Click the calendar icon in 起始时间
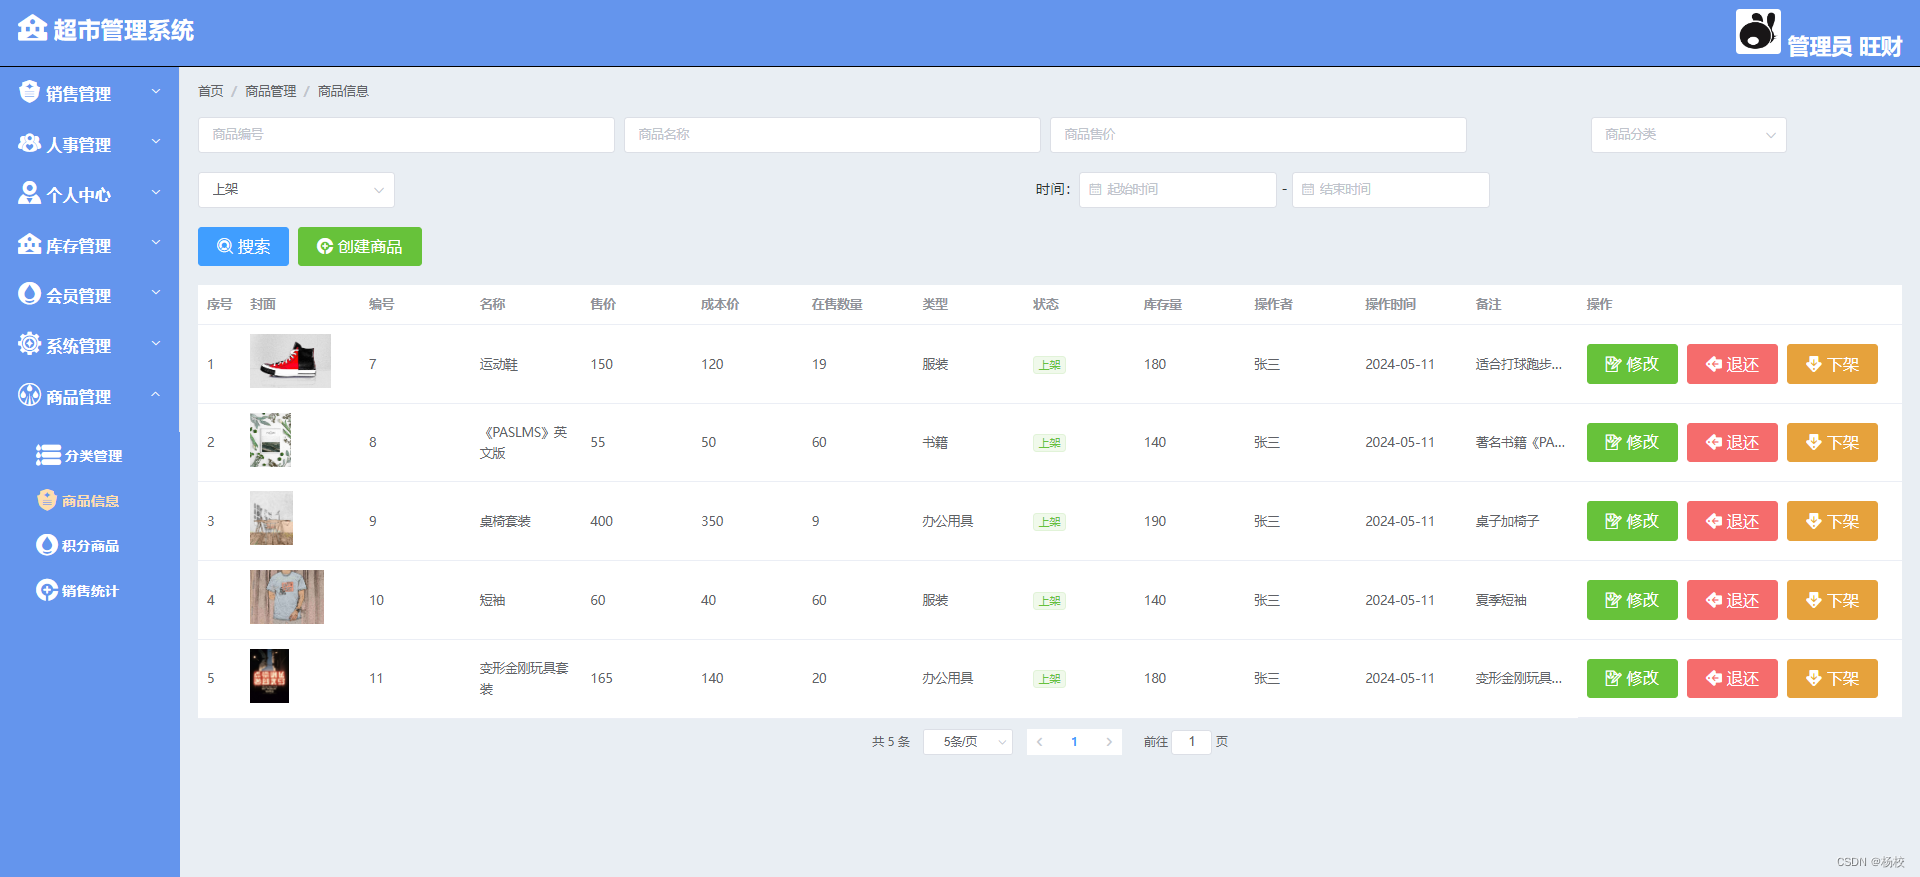This screenshot has width=1920, height=877. (1095, 189)
